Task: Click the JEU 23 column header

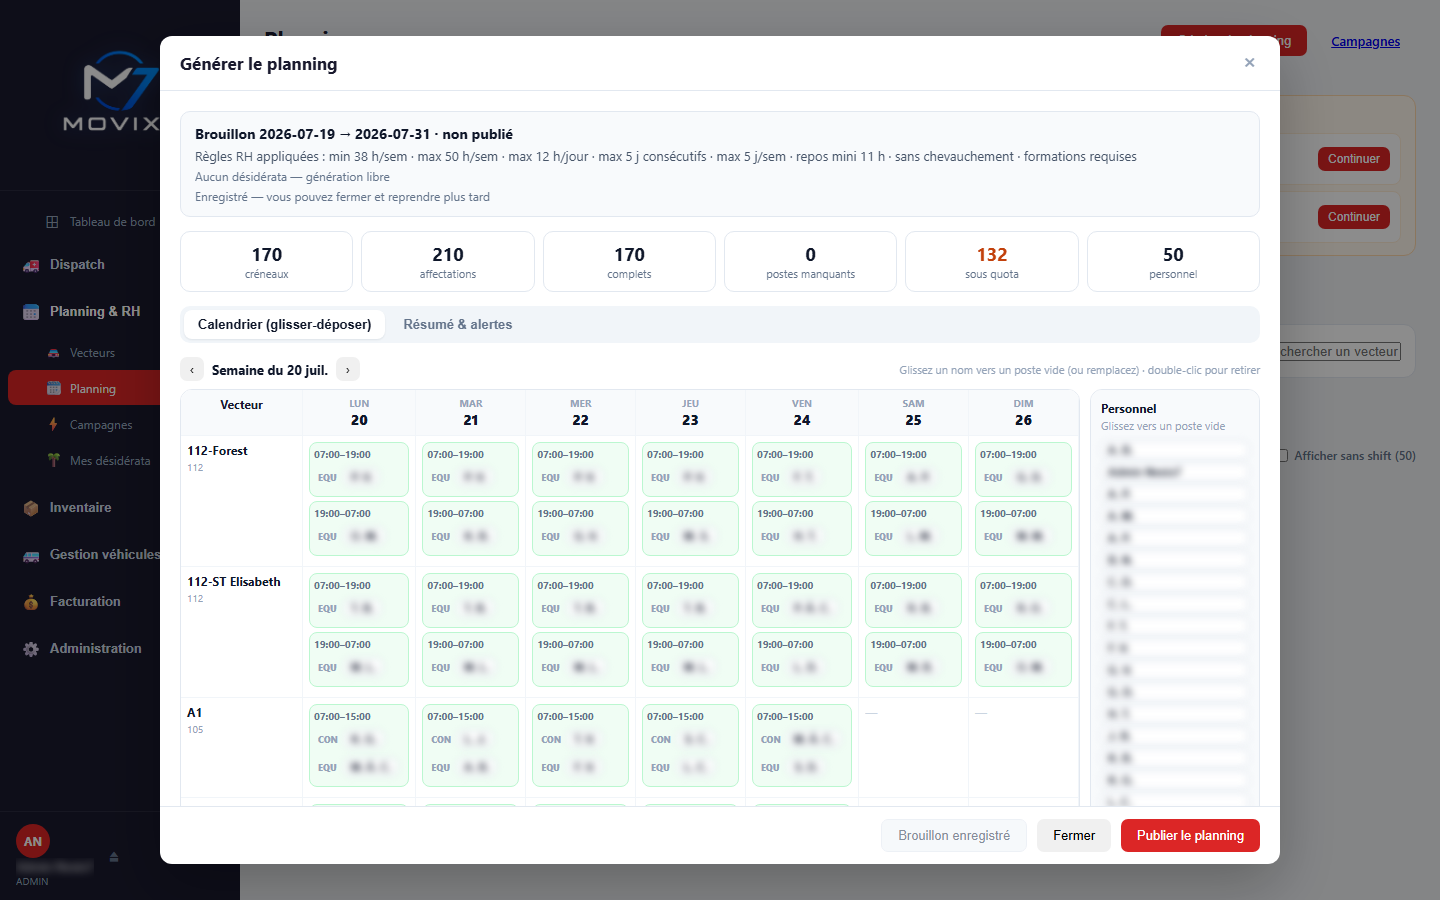Action: point(690,412)
